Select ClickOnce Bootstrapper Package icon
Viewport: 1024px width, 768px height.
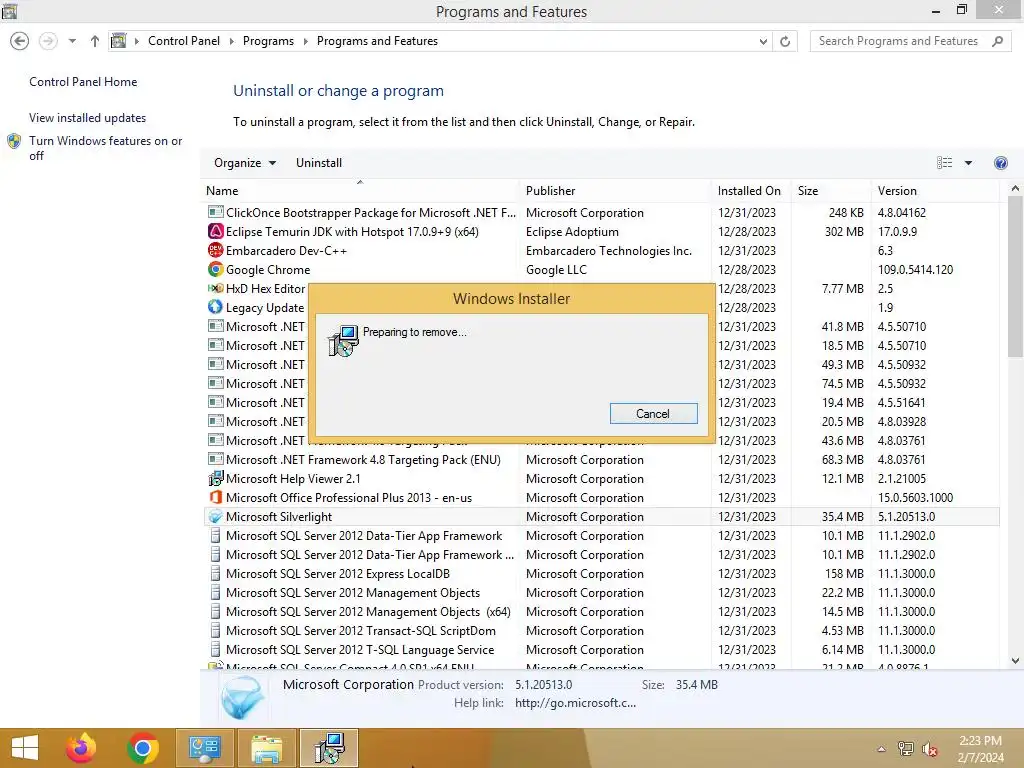216,212
